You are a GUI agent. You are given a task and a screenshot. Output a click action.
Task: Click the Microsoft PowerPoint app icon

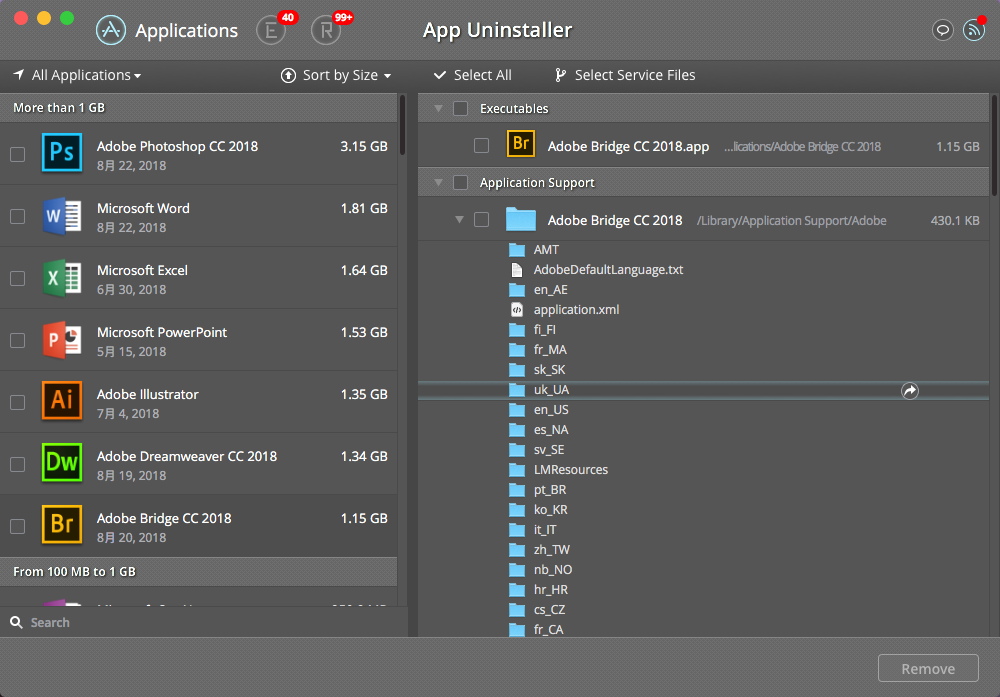coord(62,339)
